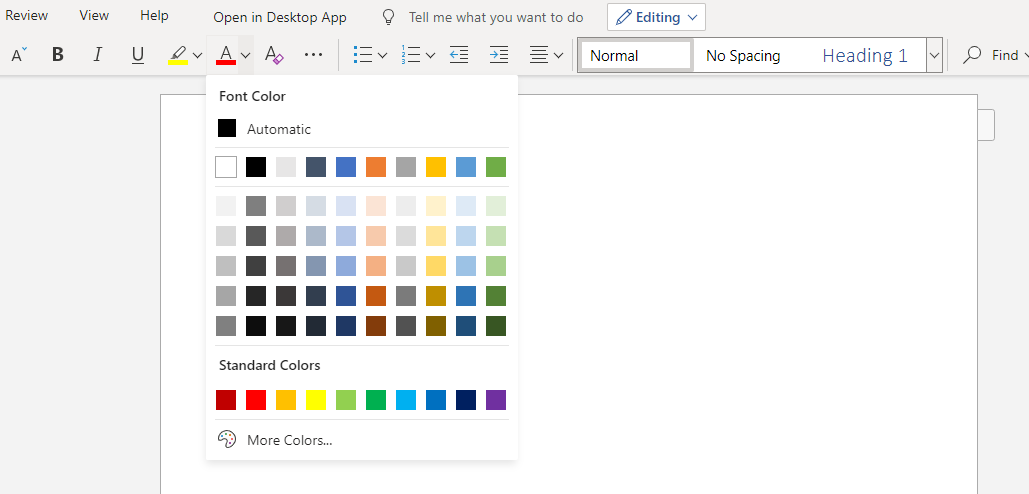
Task: Select the yellow standard color
Action: [x=316, y=400]
